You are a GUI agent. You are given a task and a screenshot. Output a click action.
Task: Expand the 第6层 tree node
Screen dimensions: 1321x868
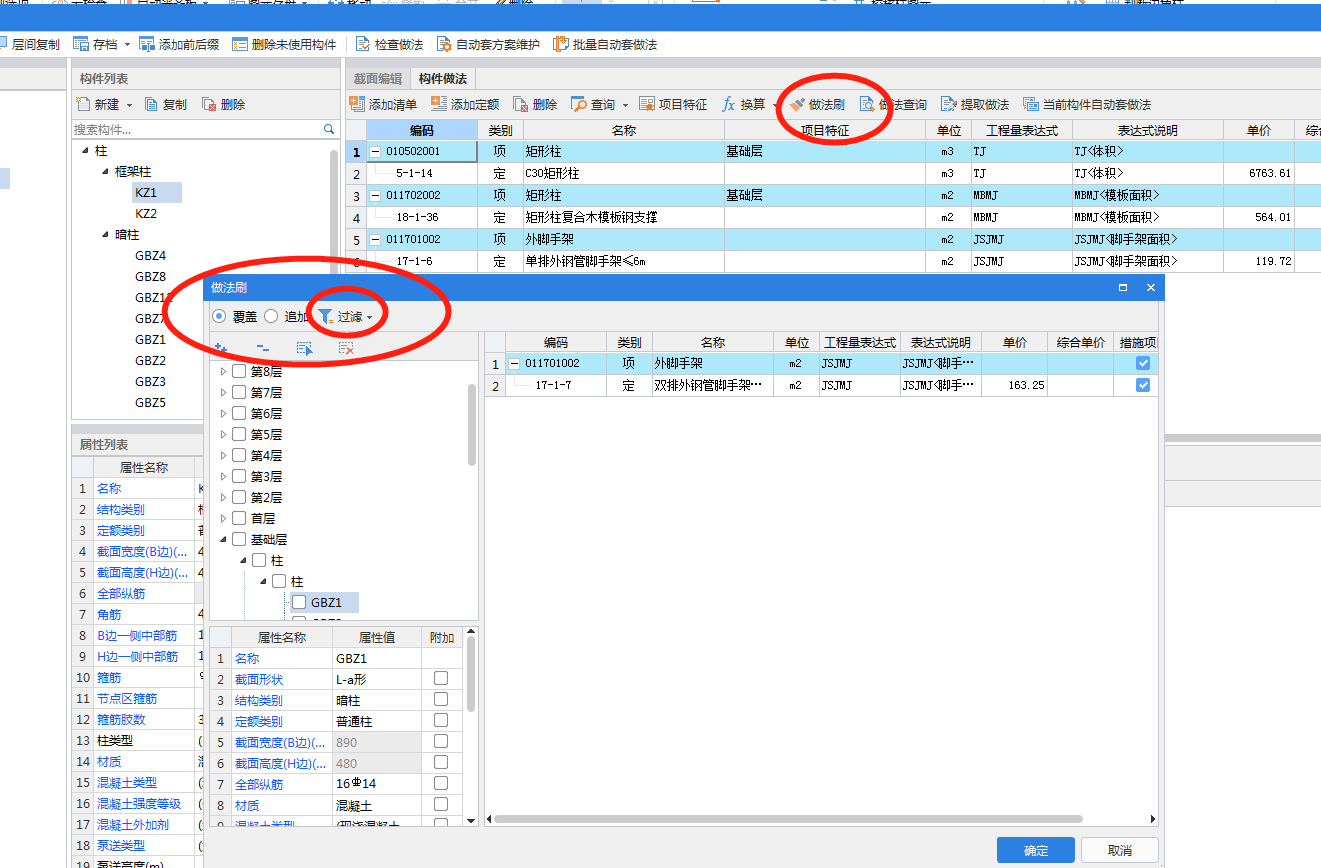pos(223,413)
